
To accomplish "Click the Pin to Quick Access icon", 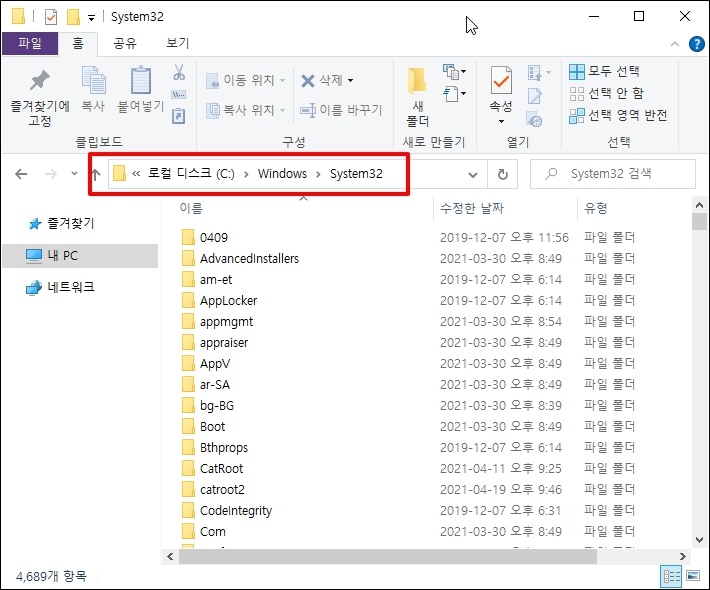I will pos(39,81).
